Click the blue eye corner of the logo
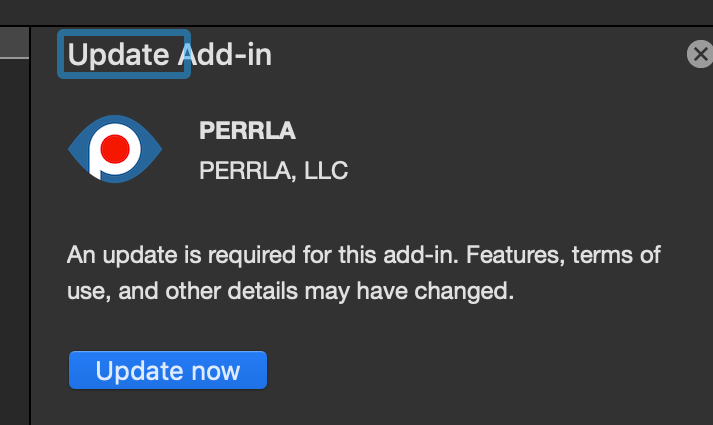Viewport: 713px width, 425px height. click(x=76, y=150)
